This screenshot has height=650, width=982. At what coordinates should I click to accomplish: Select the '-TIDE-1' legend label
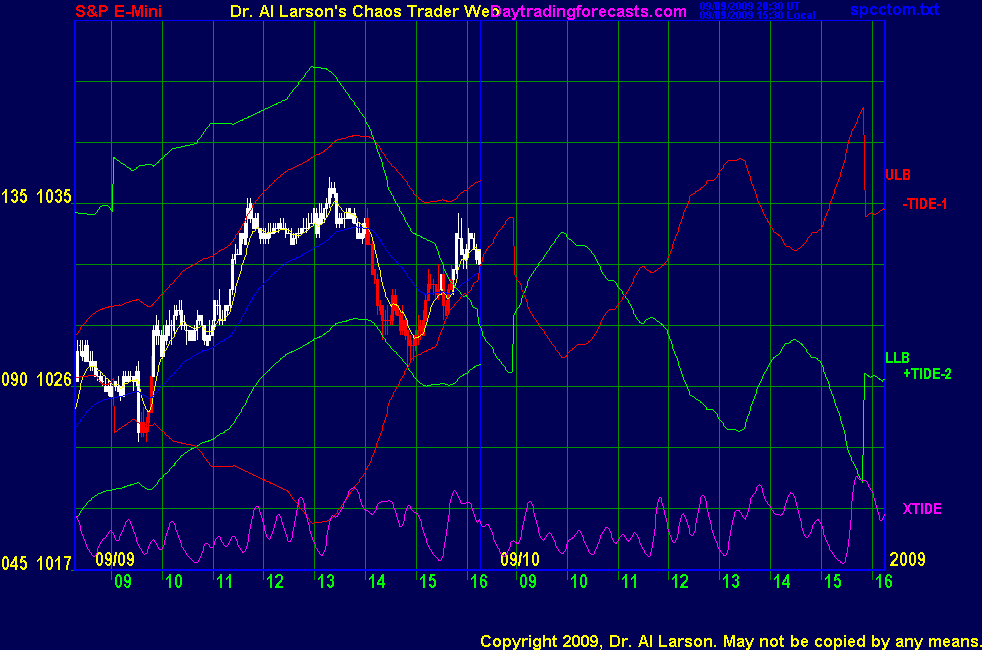pyautogui.click(x=924, y=204)
